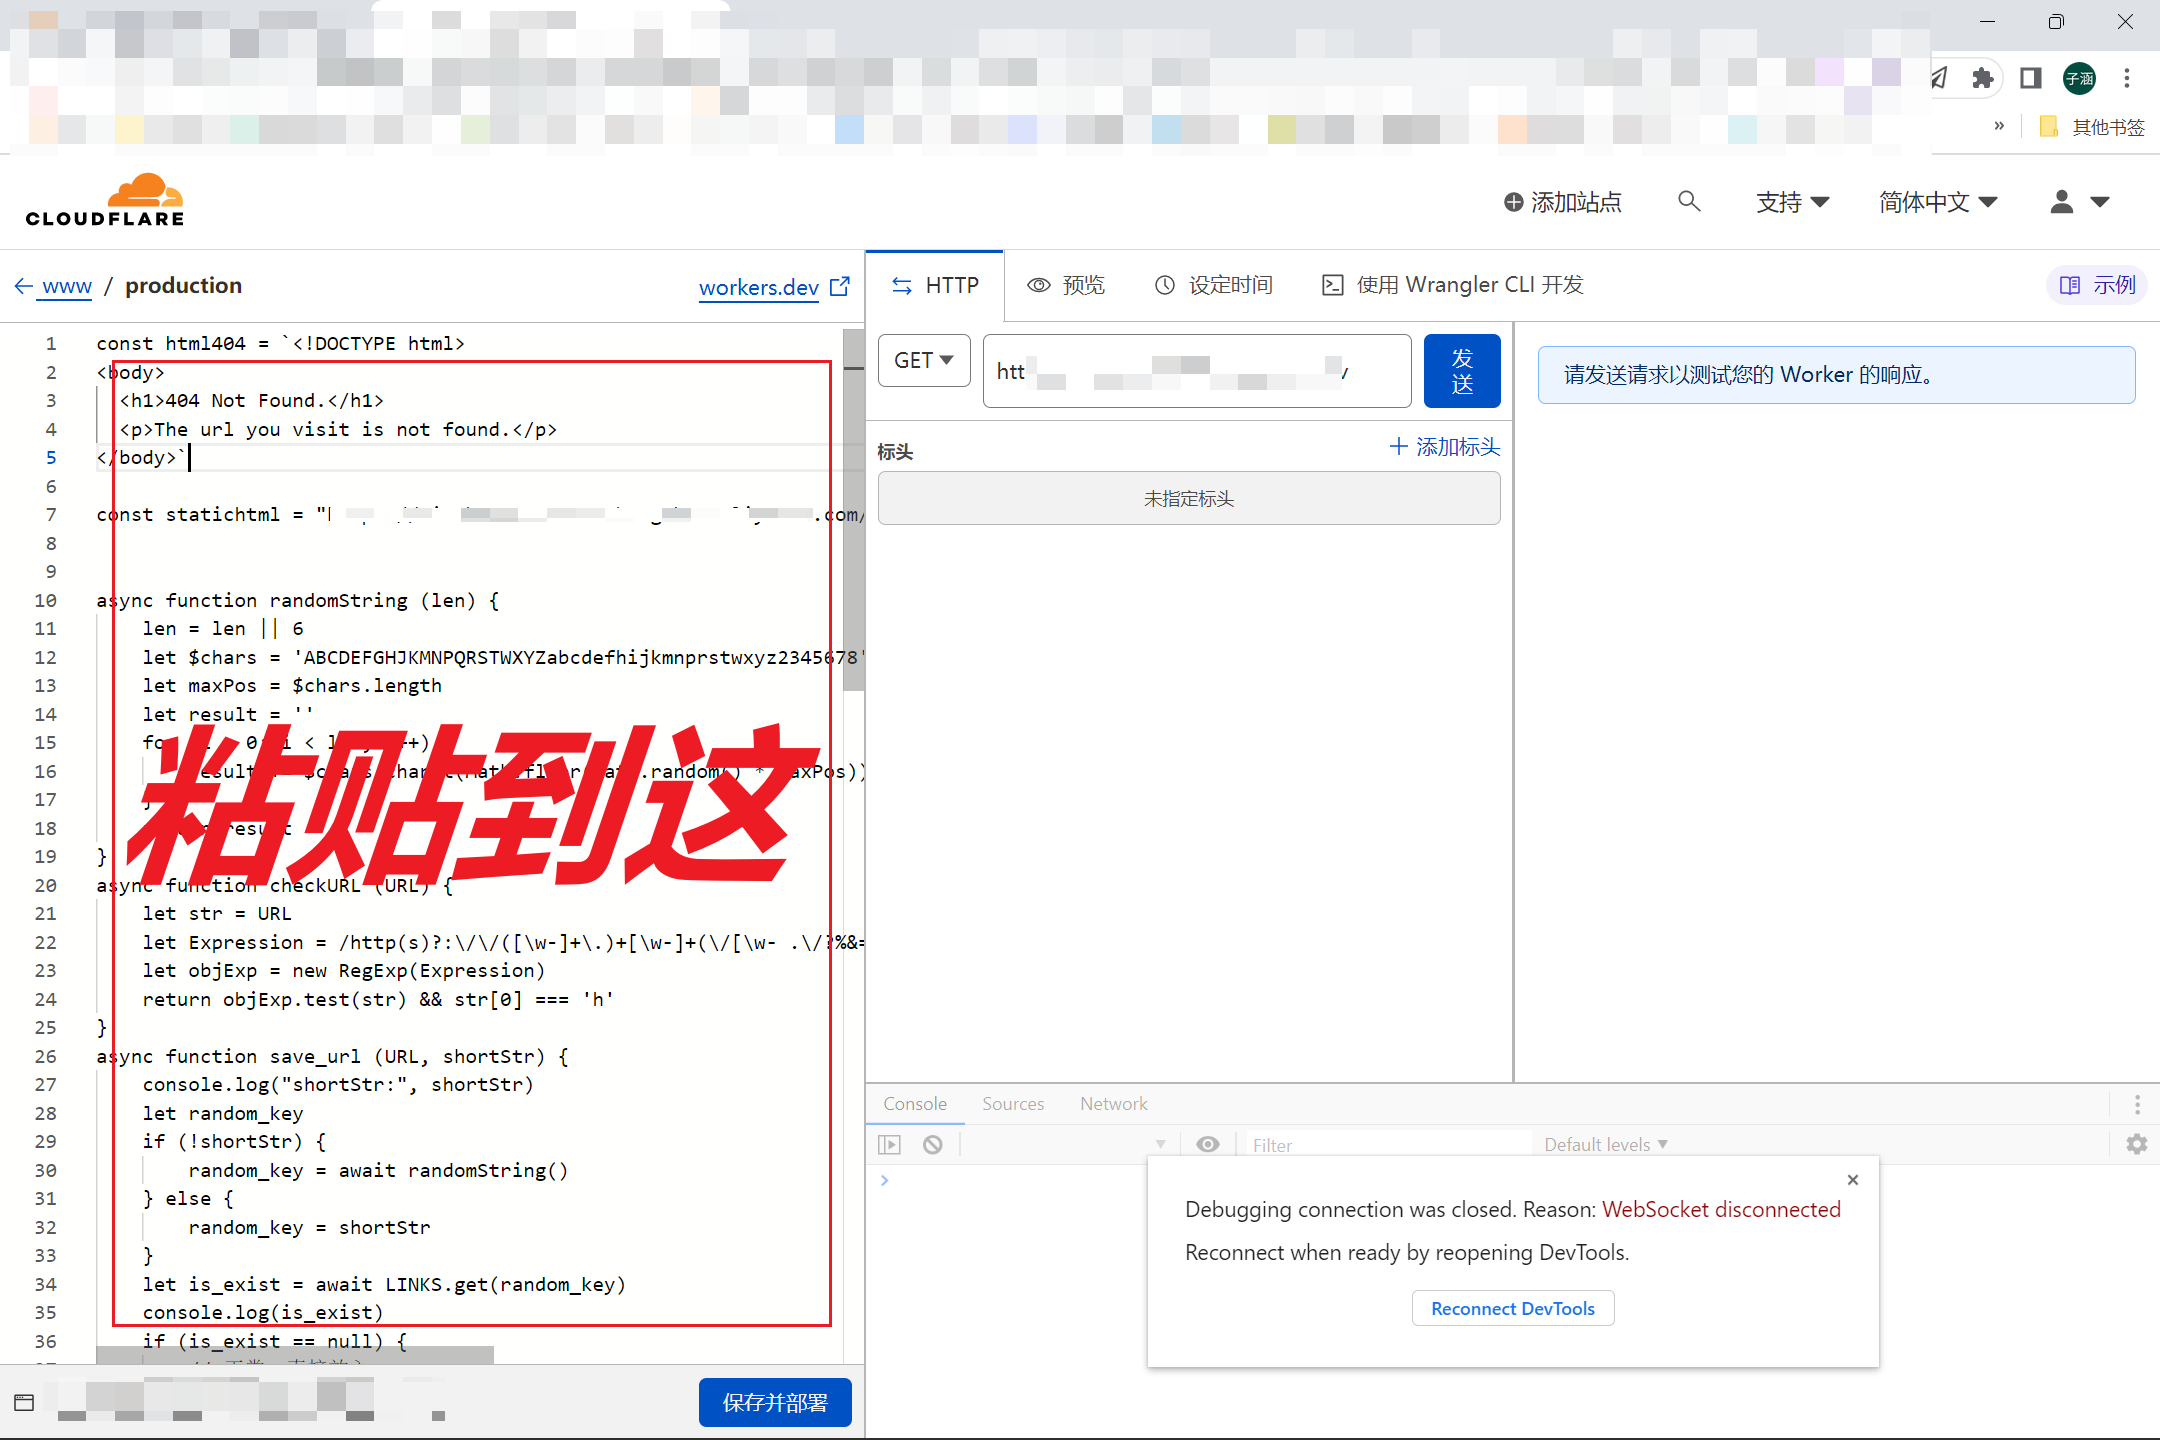This screenshot has width=2160, height=1440.
Task: Click the 添加站点 plus button
Action: [1562, 202]
